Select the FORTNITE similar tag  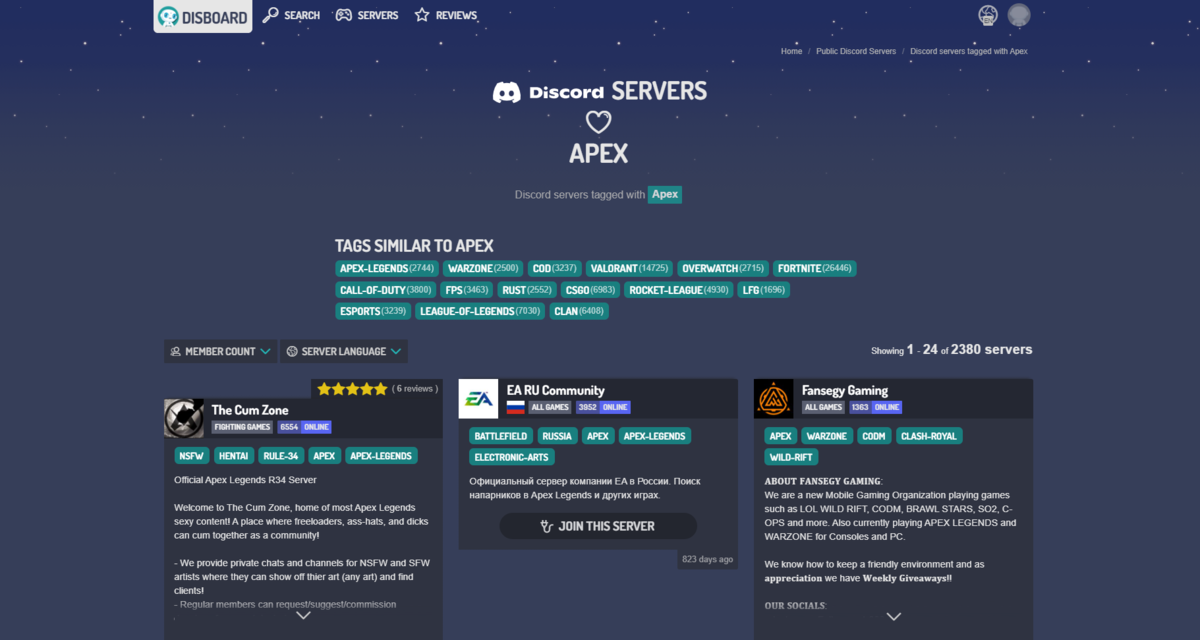pos(814,268)
